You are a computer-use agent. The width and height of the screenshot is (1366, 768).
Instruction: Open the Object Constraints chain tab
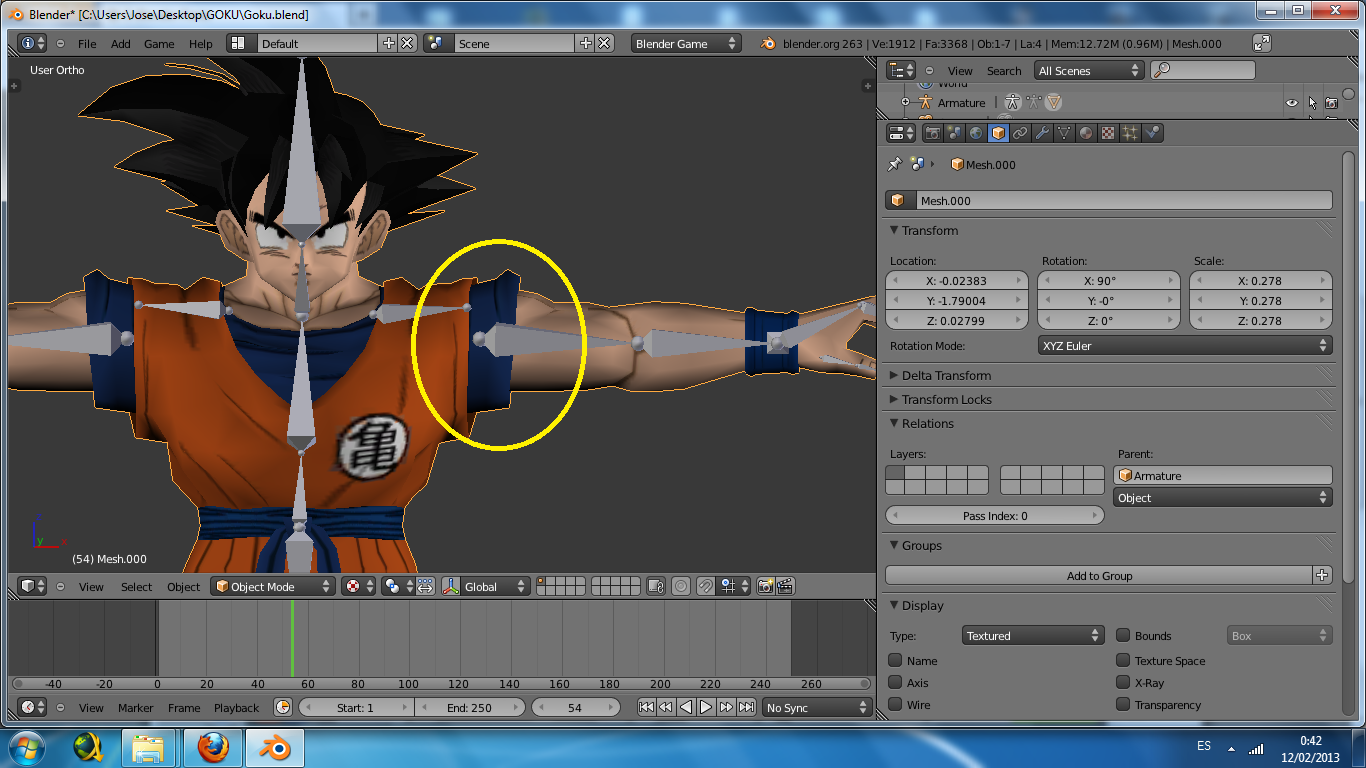(x=1020, y=133)
